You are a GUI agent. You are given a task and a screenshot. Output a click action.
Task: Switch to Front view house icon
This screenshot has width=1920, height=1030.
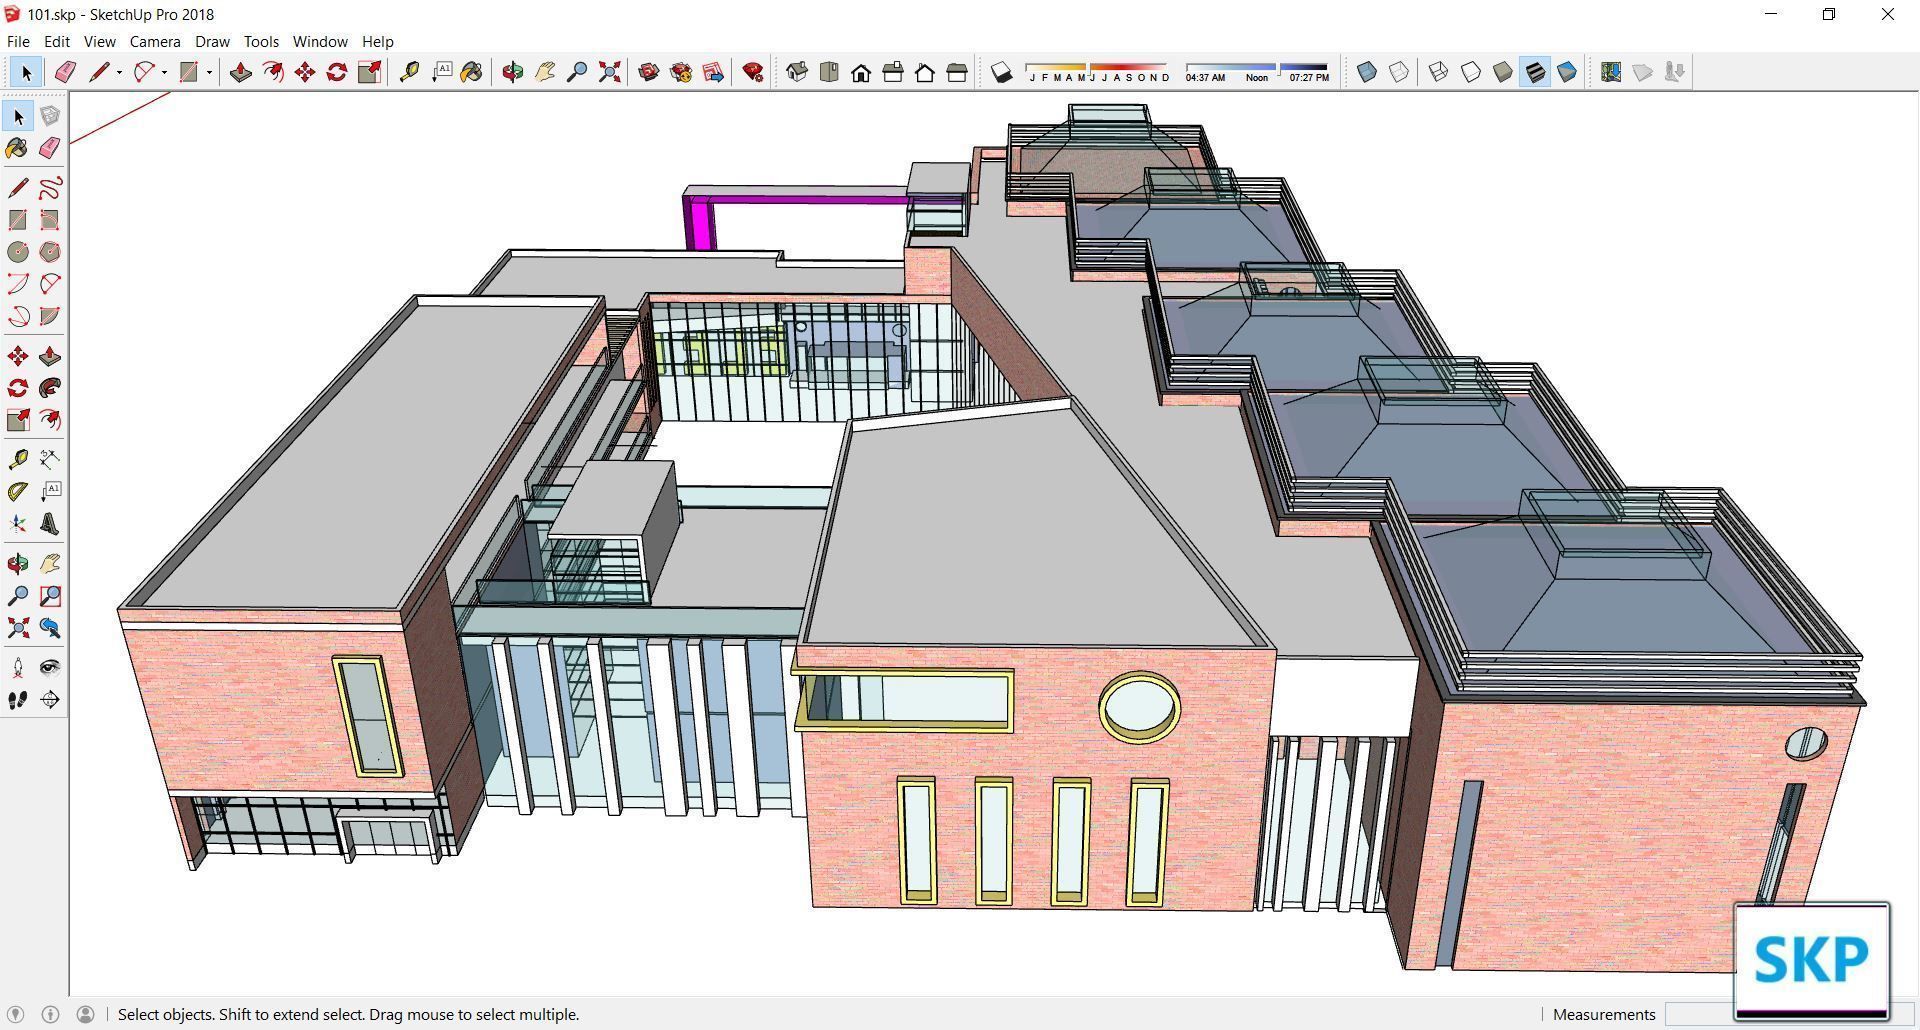pyautogui.click(x=861, y=72)
